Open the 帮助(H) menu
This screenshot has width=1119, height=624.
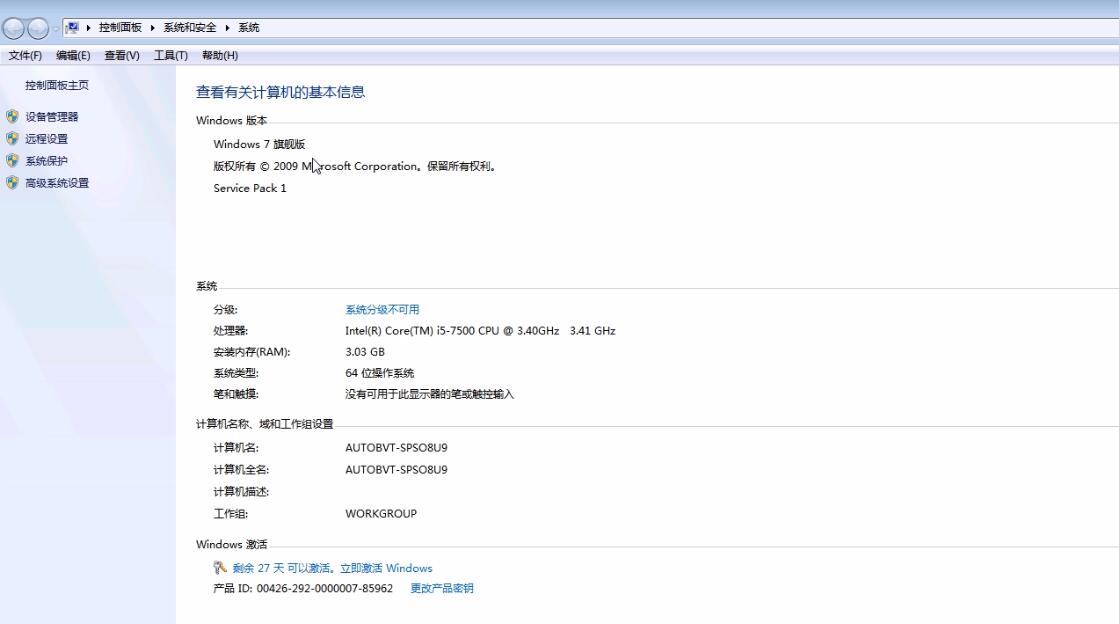220,56
